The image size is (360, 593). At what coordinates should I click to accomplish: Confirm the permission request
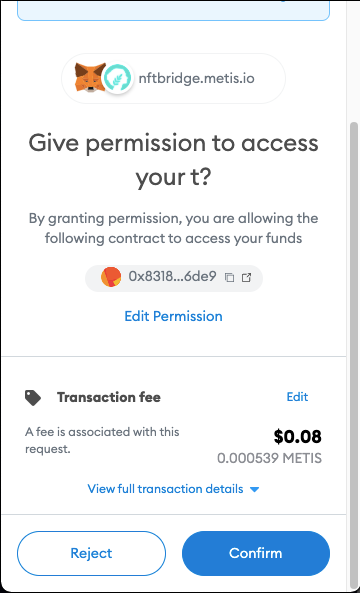coord(256,553)
